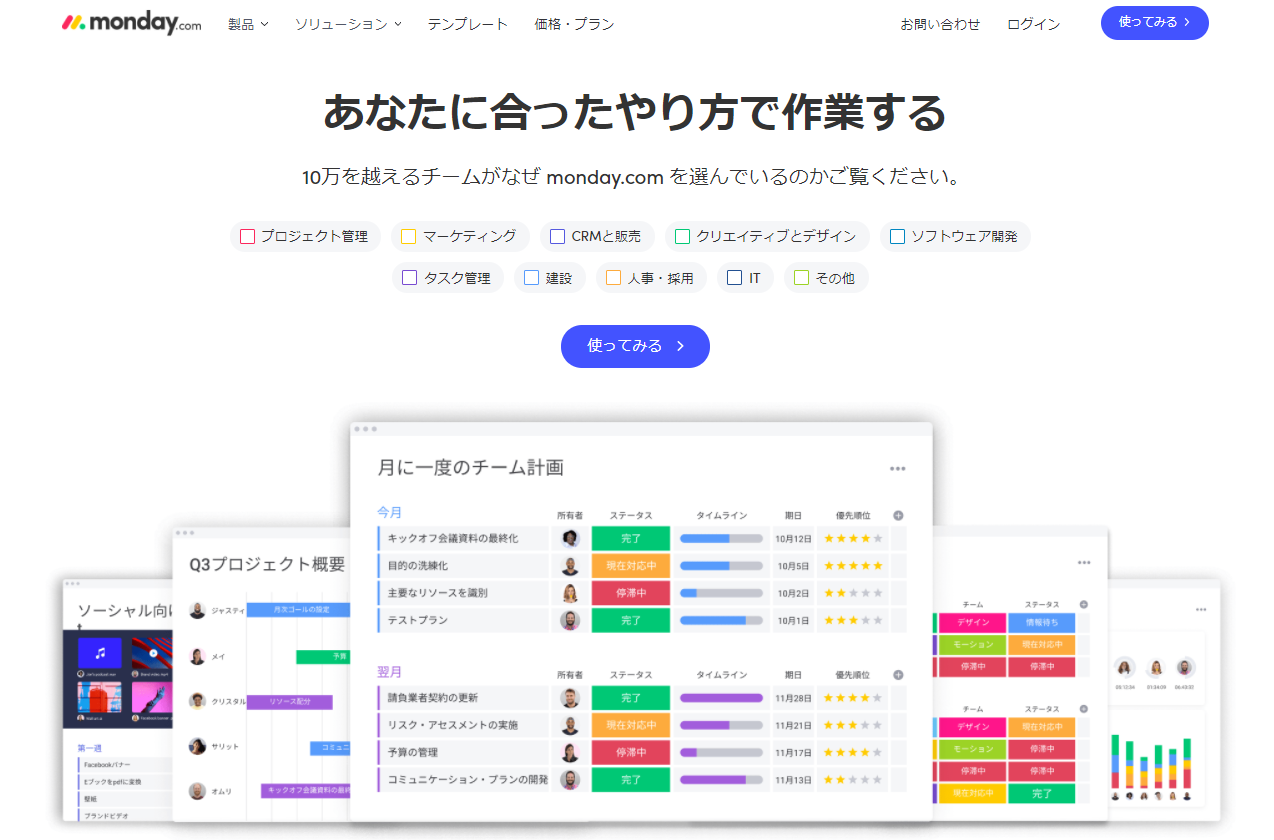Click the bar chart on the far-right board
1274x840 pixels.
1152,763
